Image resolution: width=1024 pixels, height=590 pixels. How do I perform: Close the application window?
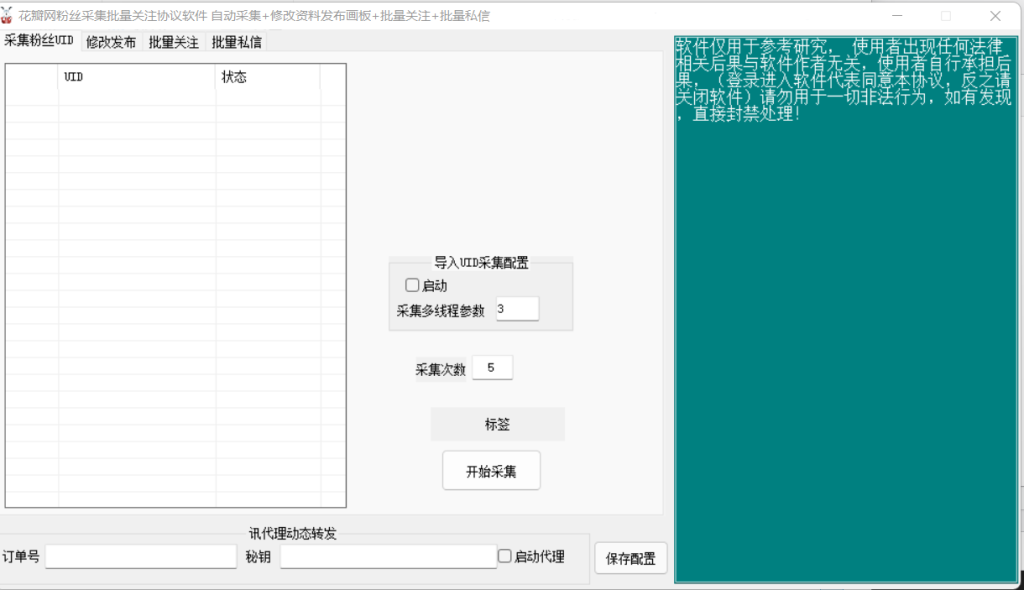click(995, 16)
